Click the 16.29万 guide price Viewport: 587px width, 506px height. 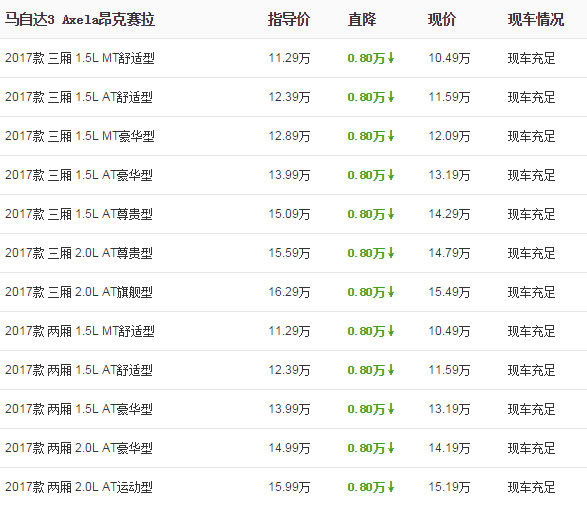coord(289,292)
